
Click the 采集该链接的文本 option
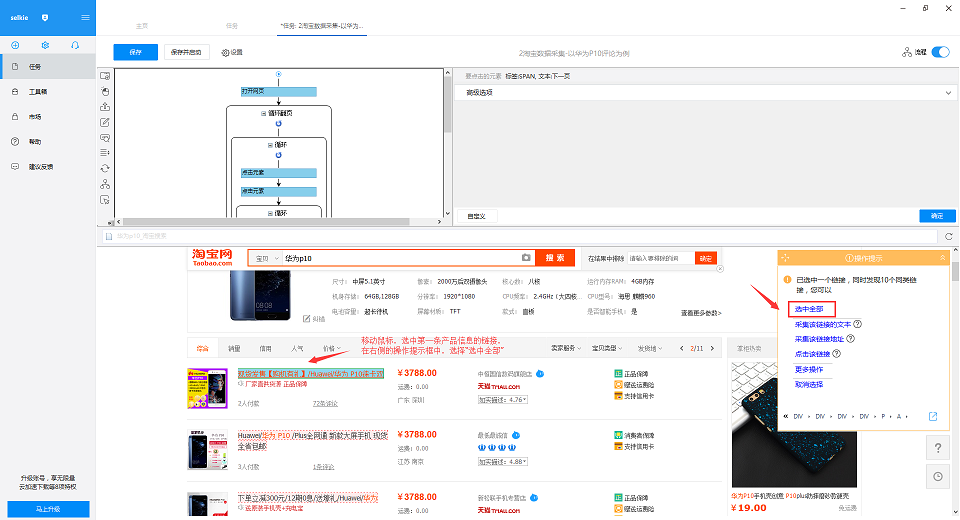pyautogui.click(x=823, y=324)
